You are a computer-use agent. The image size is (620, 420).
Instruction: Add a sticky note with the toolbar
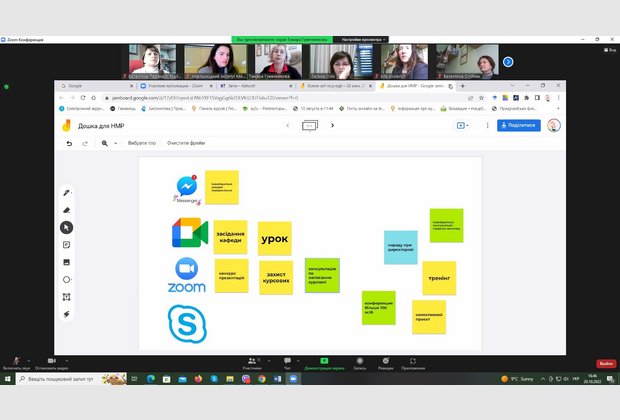(x=67, y=244)
